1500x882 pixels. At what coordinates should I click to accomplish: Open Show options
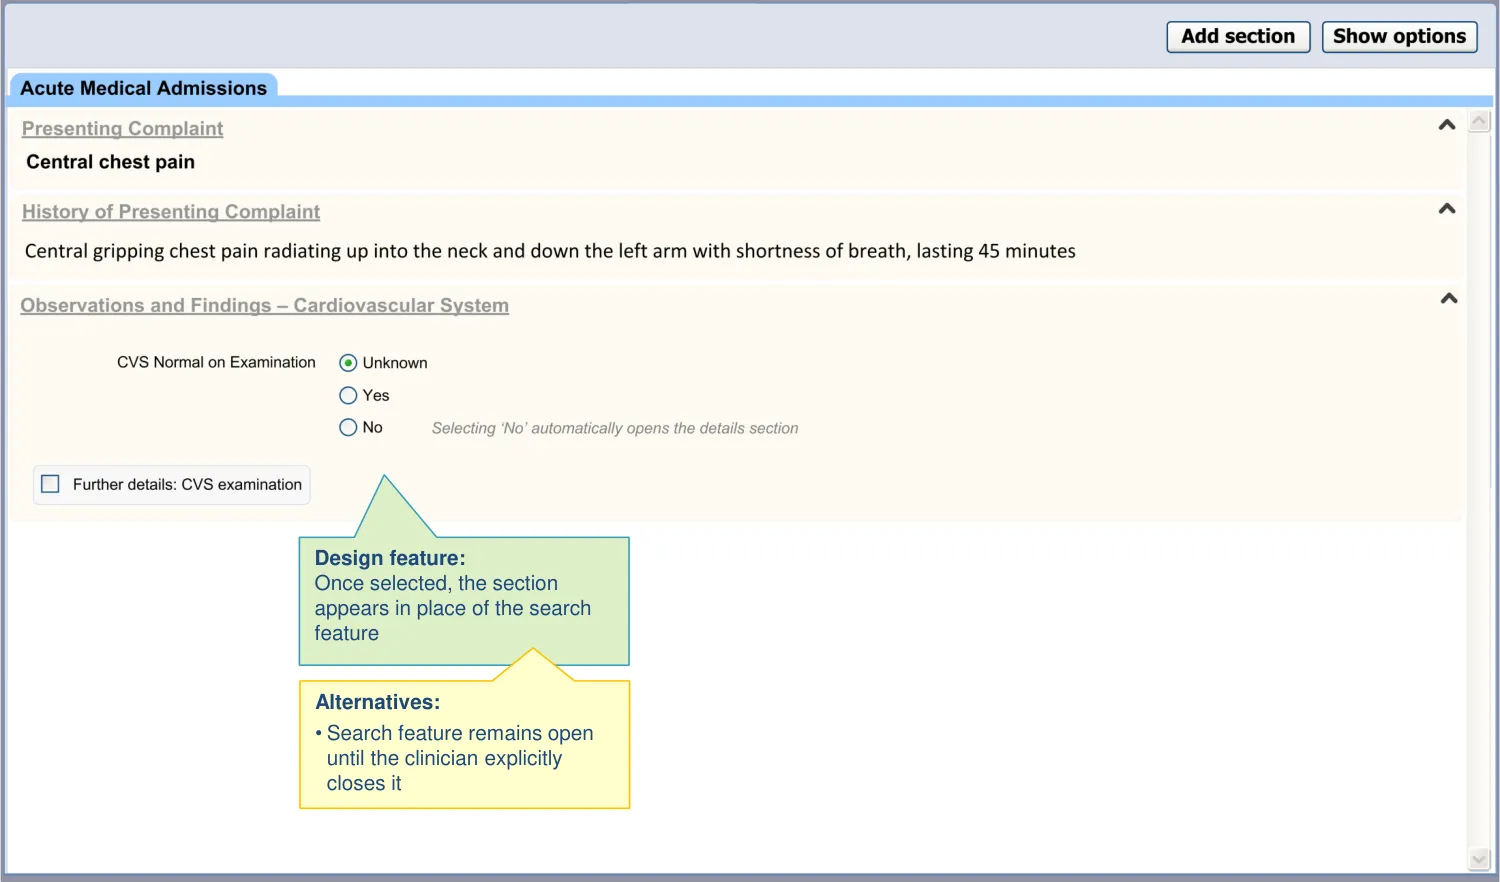point(1399,37)
